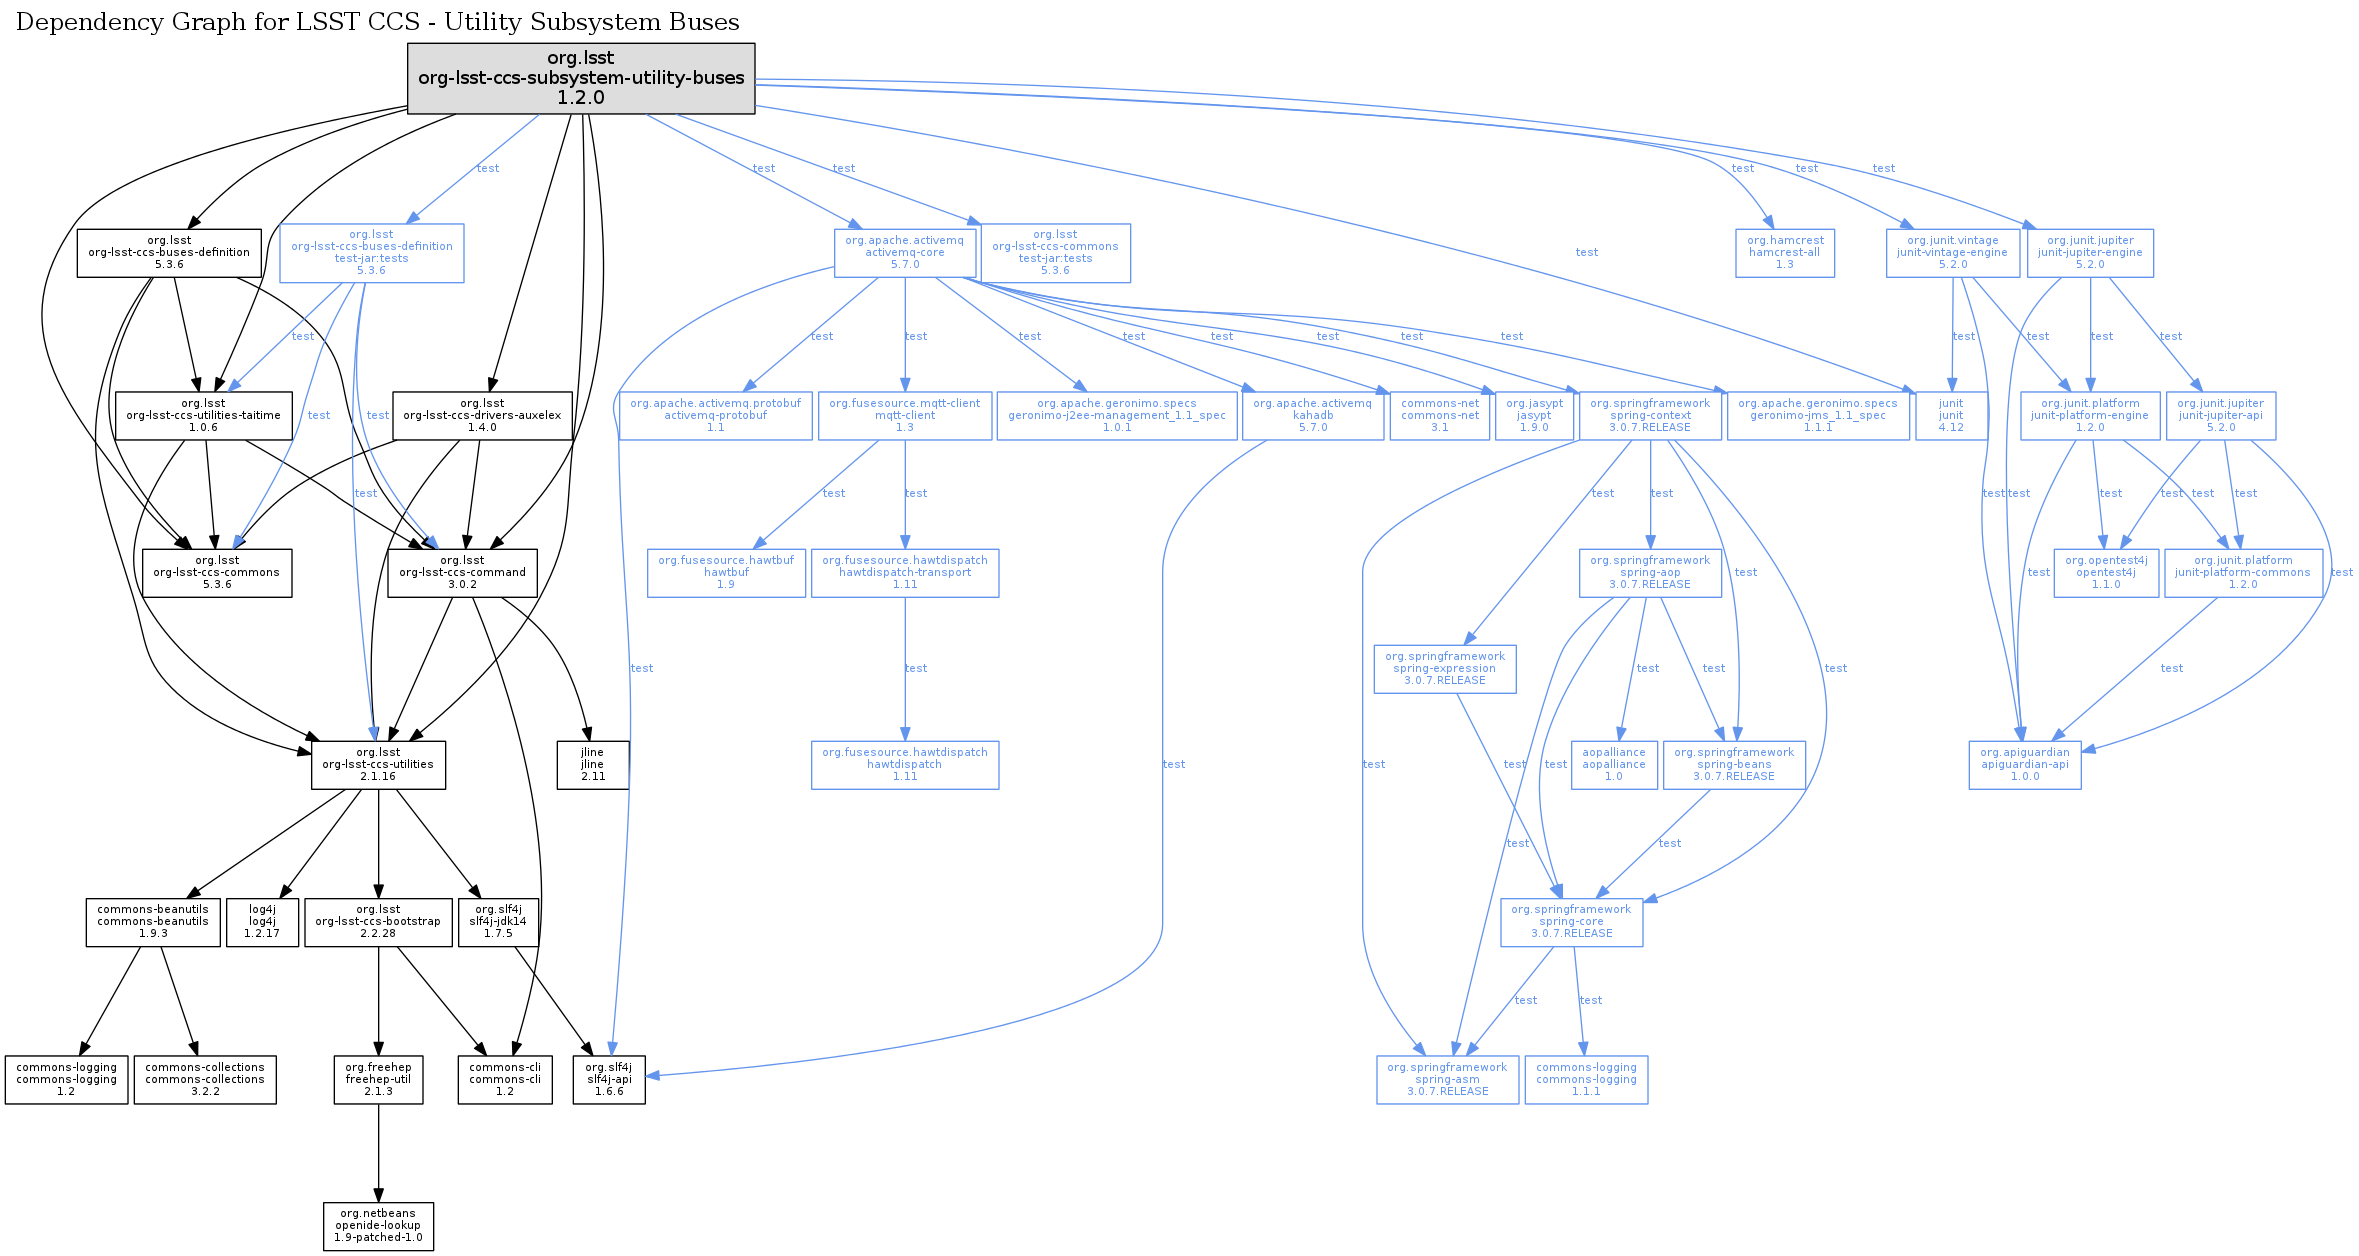
Task: Click the activemq-core 5.7.0 node
Action: 905,253
